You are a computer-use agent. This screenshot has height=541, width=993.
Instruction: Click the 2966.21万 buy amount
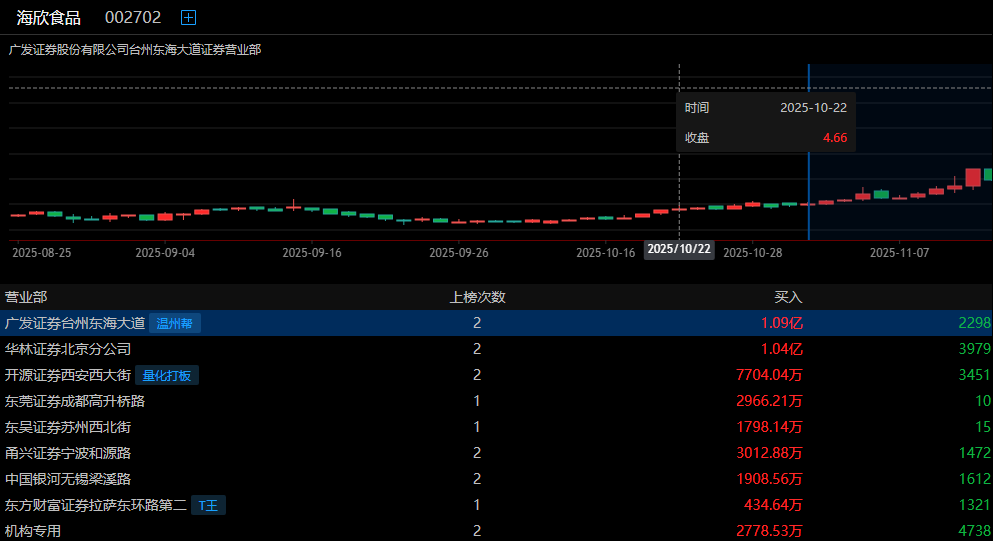[769, 401]
